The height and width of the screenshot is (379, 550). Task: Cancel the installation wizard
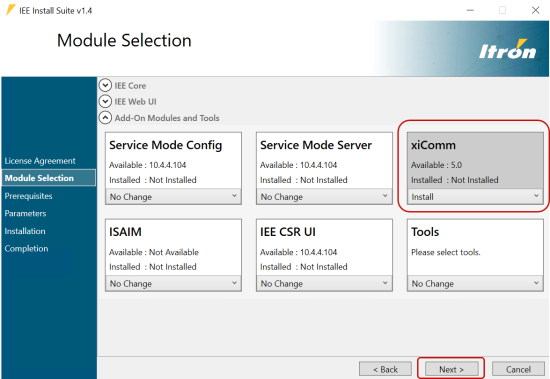tap(518, 369)
